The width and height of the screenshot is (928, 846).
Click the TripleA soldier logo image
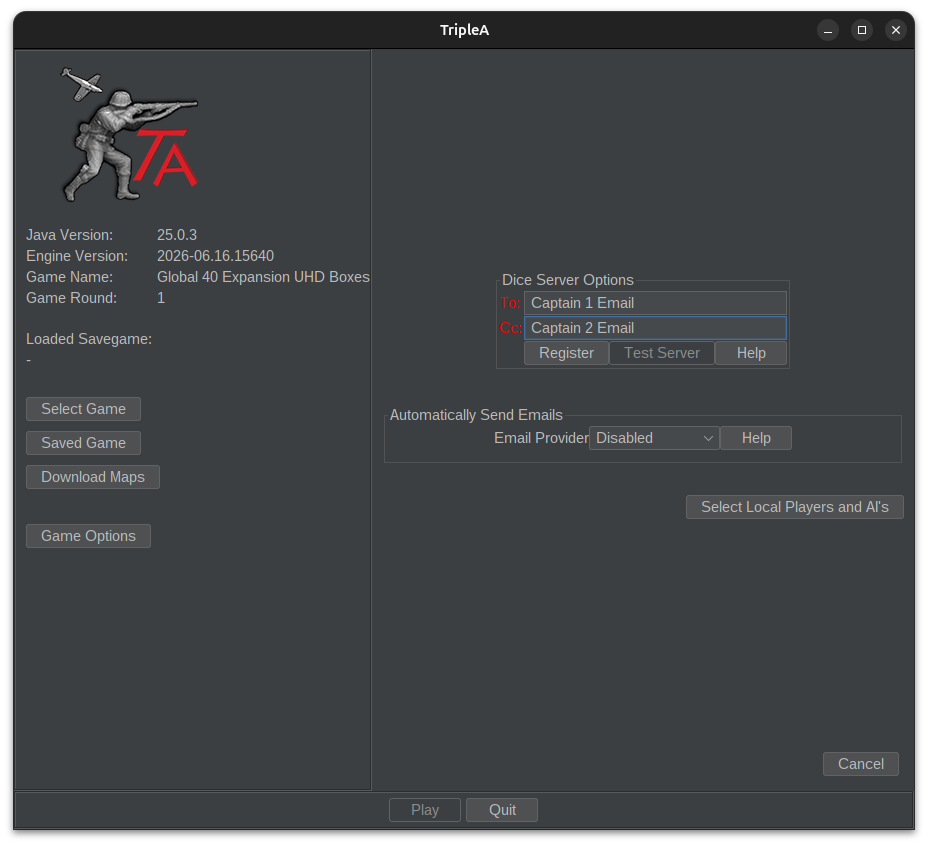point(130,135)
